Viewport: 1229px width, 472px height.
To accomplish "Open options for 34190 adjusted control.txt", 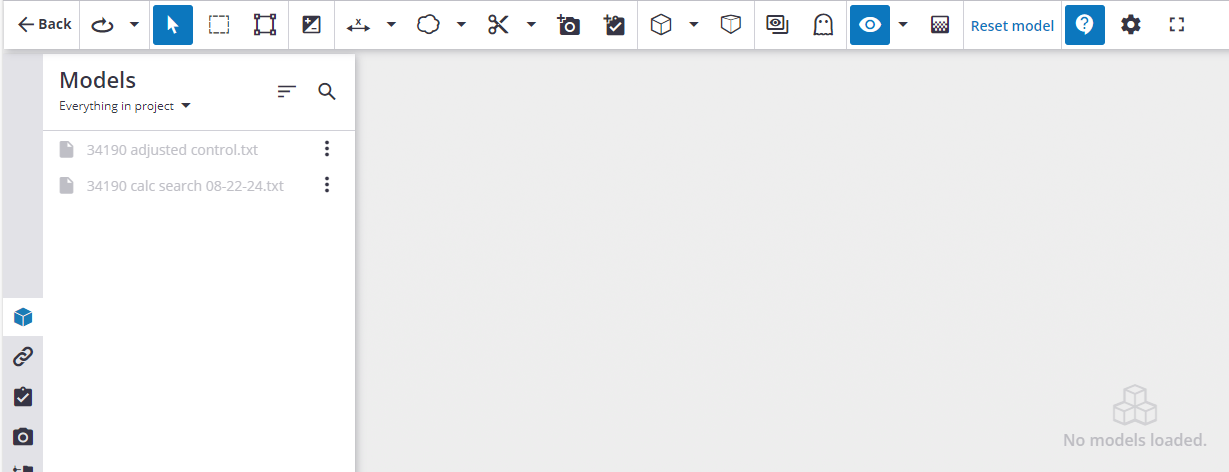I will pos(326,149).
